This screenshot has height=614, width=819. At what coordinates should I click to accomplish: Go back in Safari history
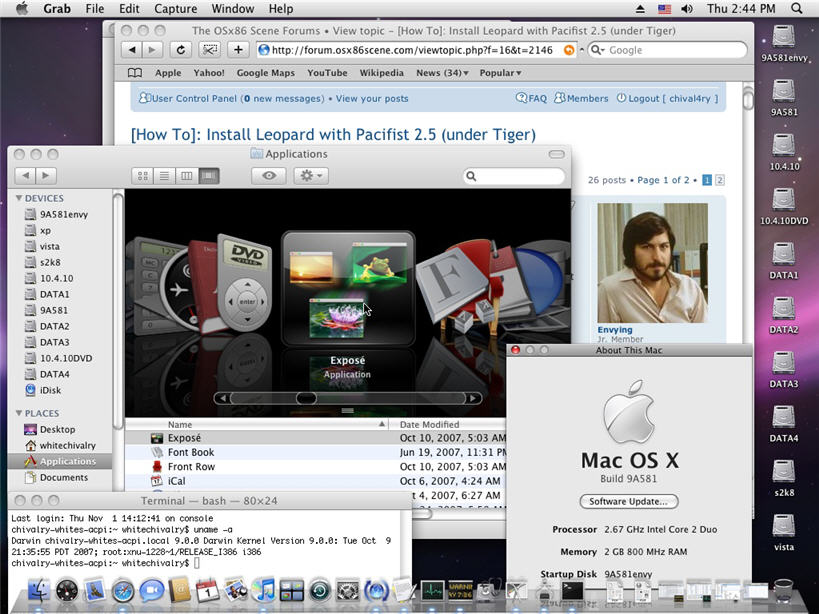tap(132, 50)
